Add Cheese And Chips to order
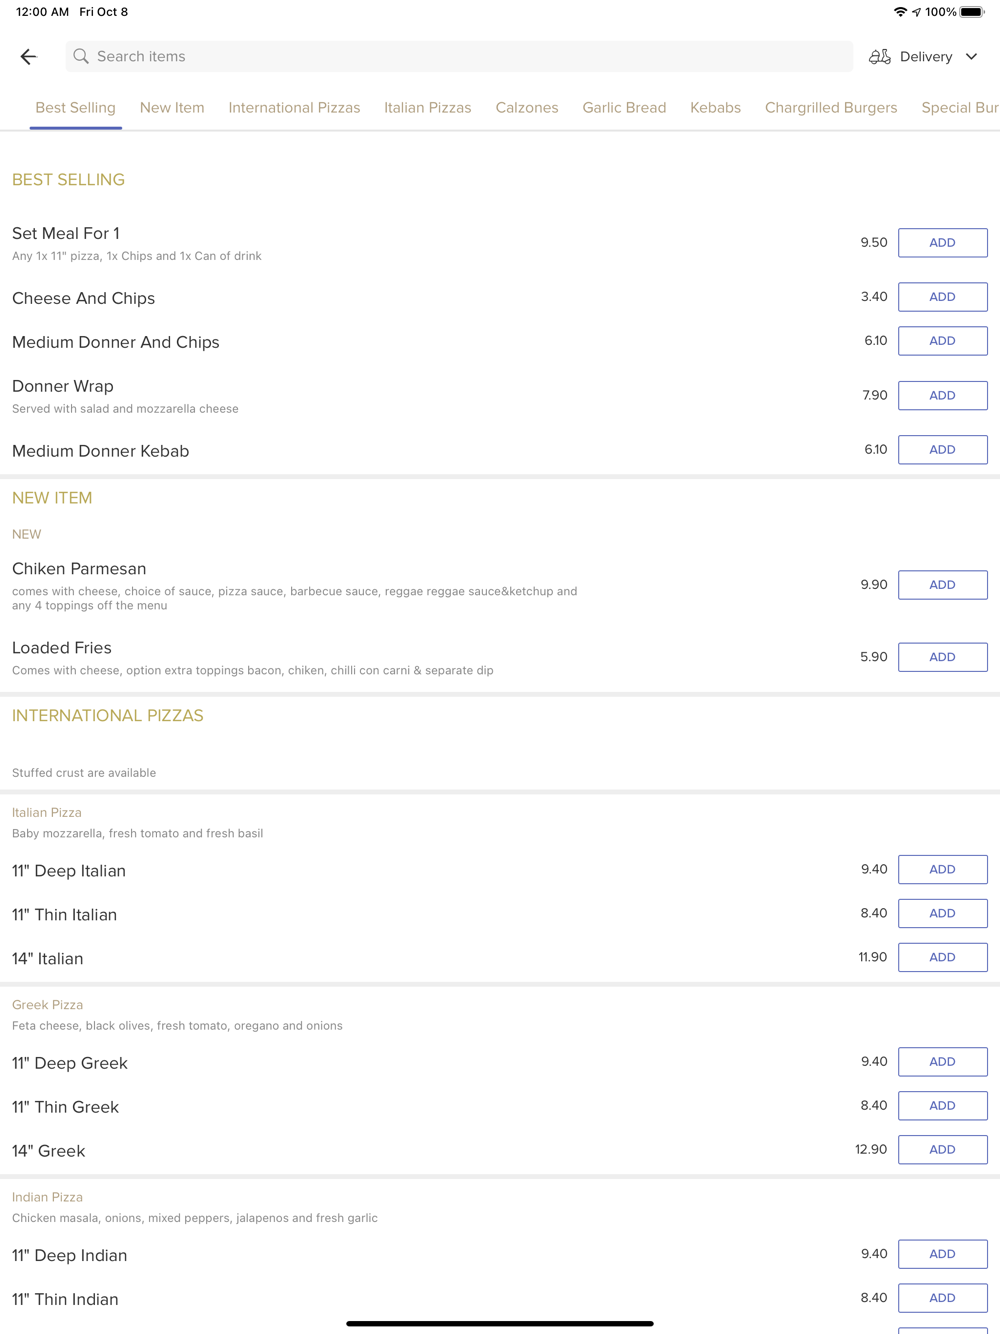Viewport: 1000px width, 1334px height. (942, 297)
